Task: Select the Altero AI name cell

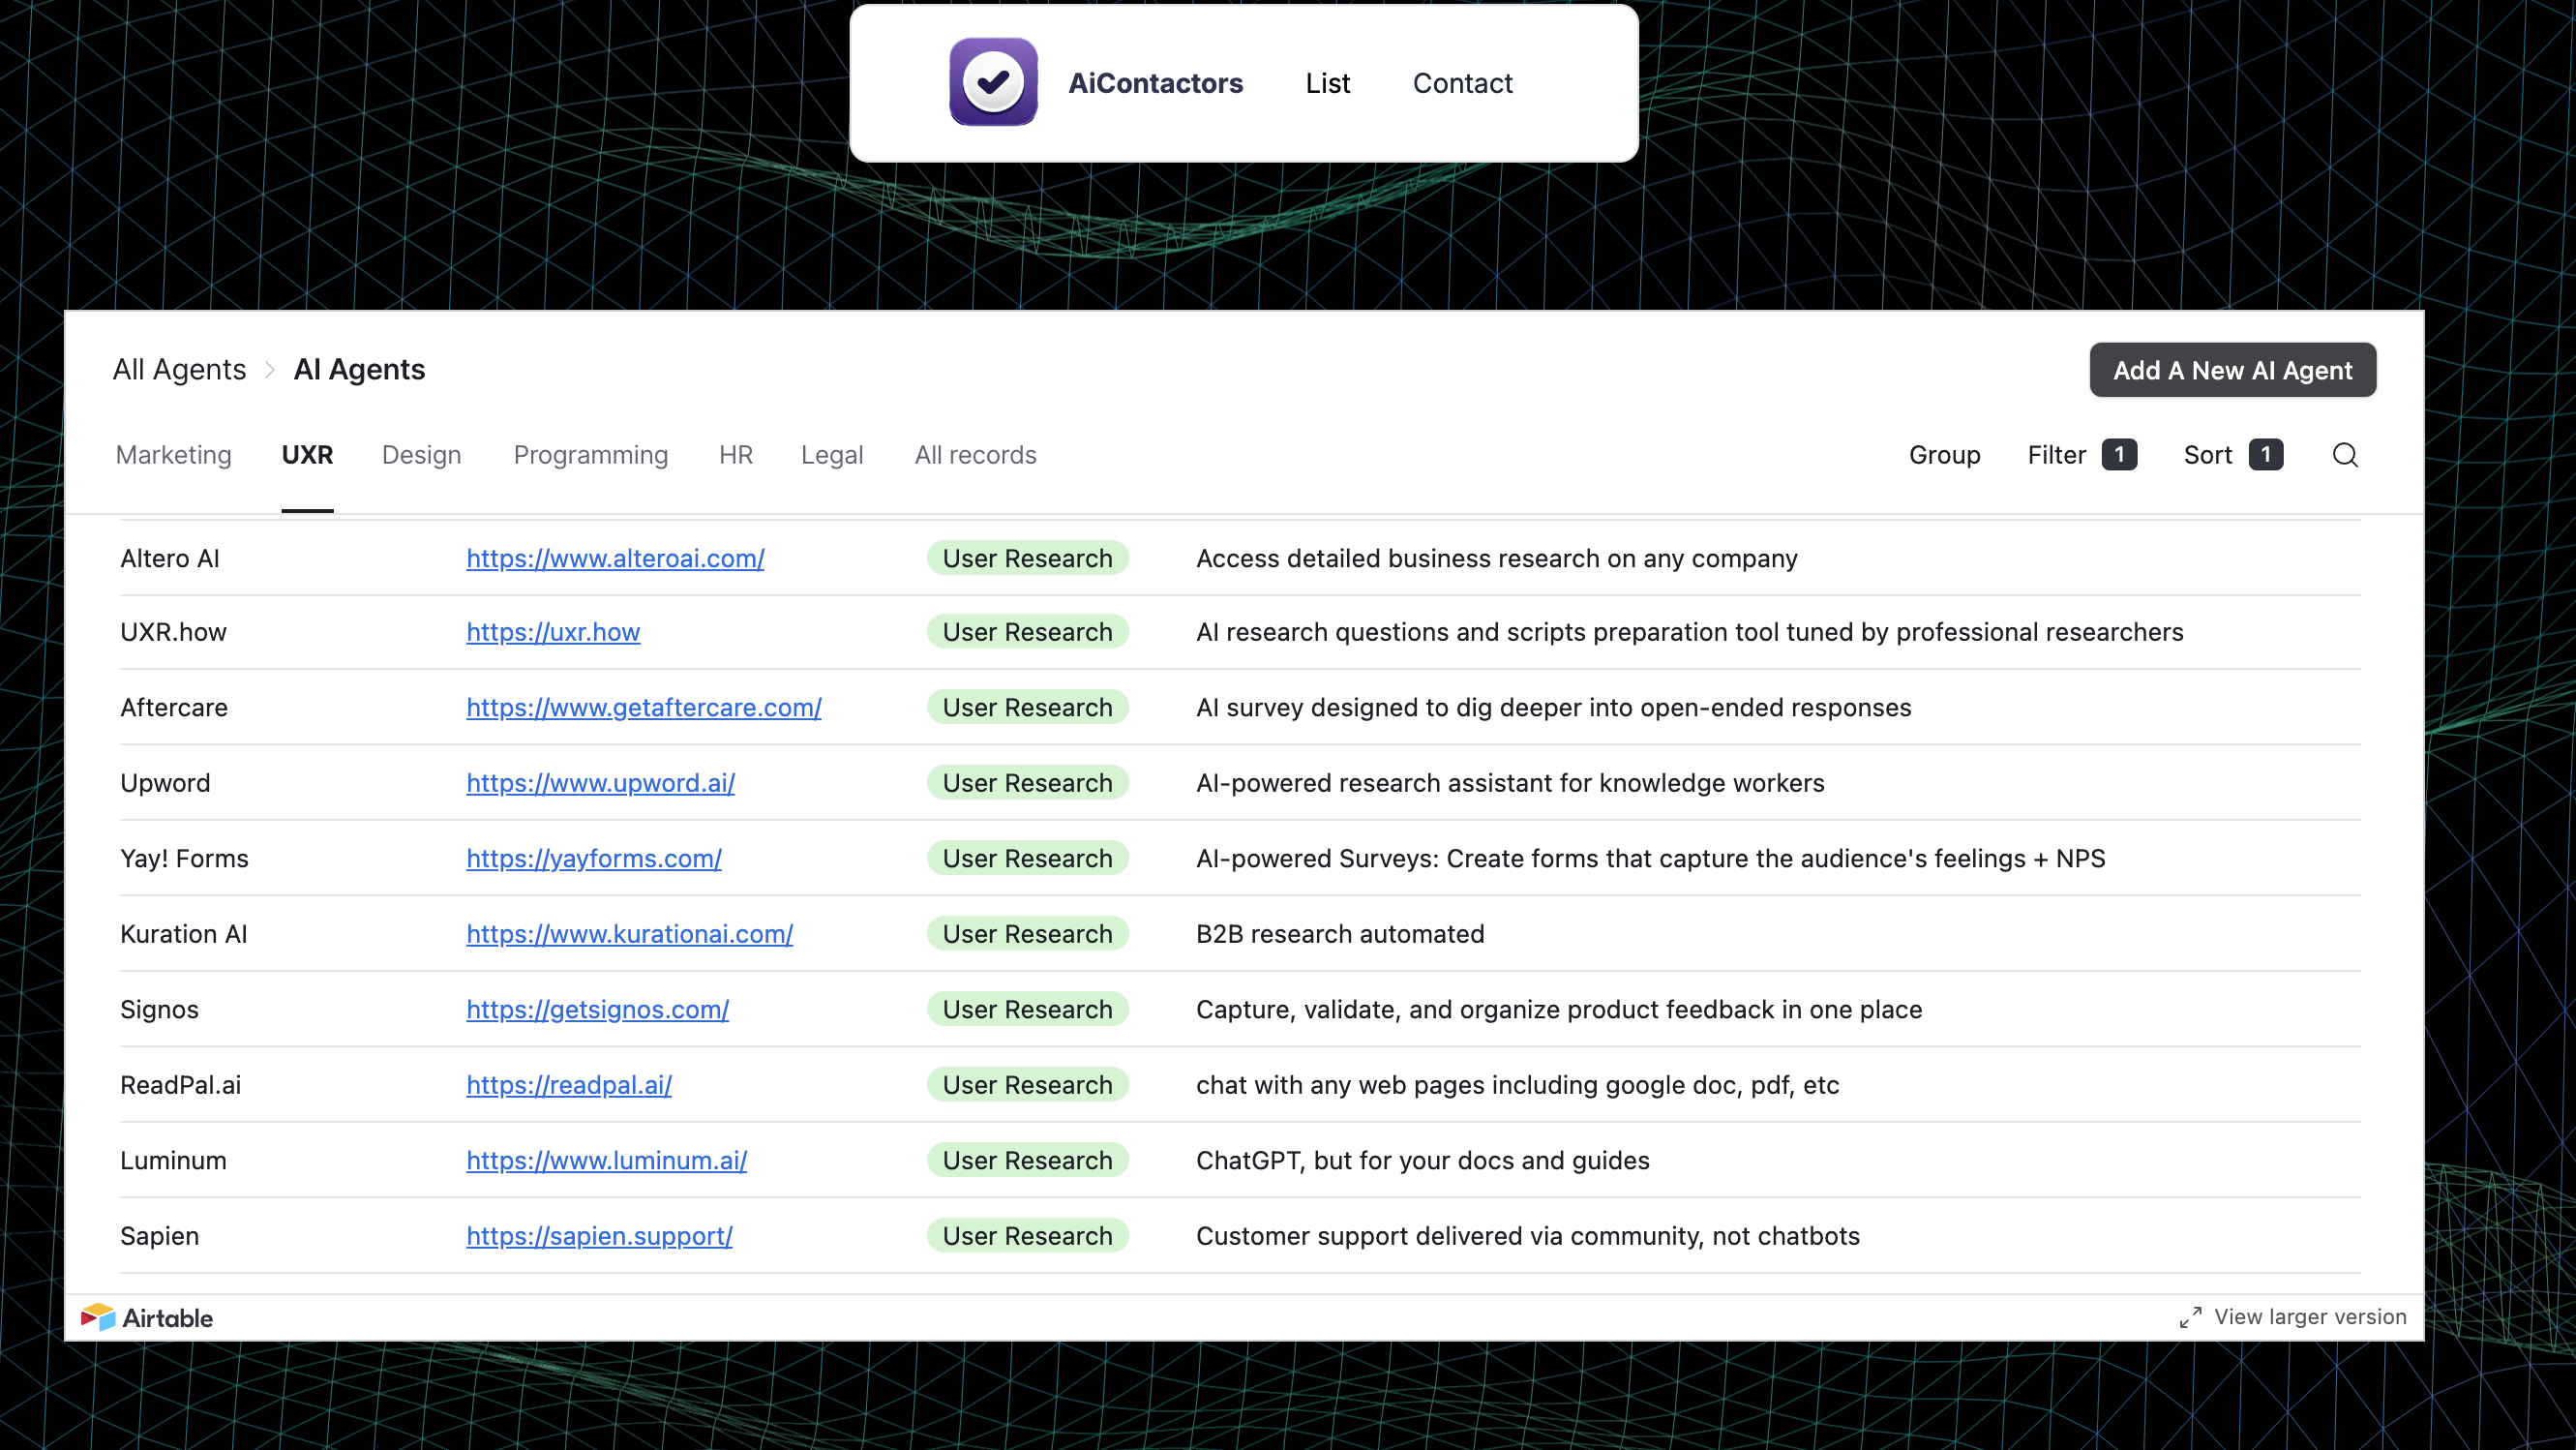Action: pyautogui.click(x=170, y=558)
